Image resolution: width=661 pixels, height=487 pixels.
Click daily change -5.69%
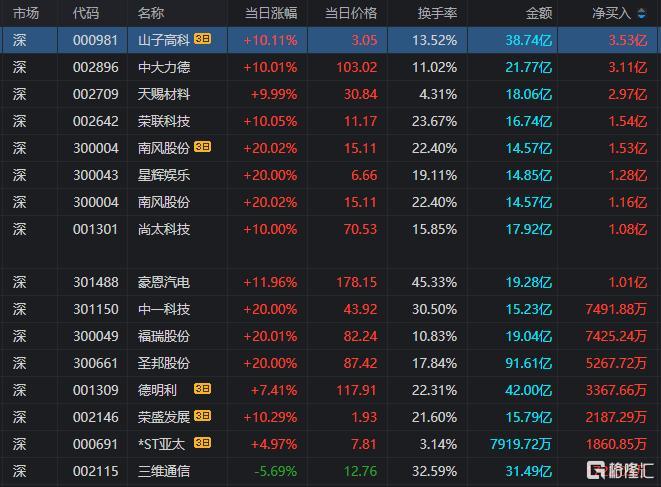tap(276, 471)
